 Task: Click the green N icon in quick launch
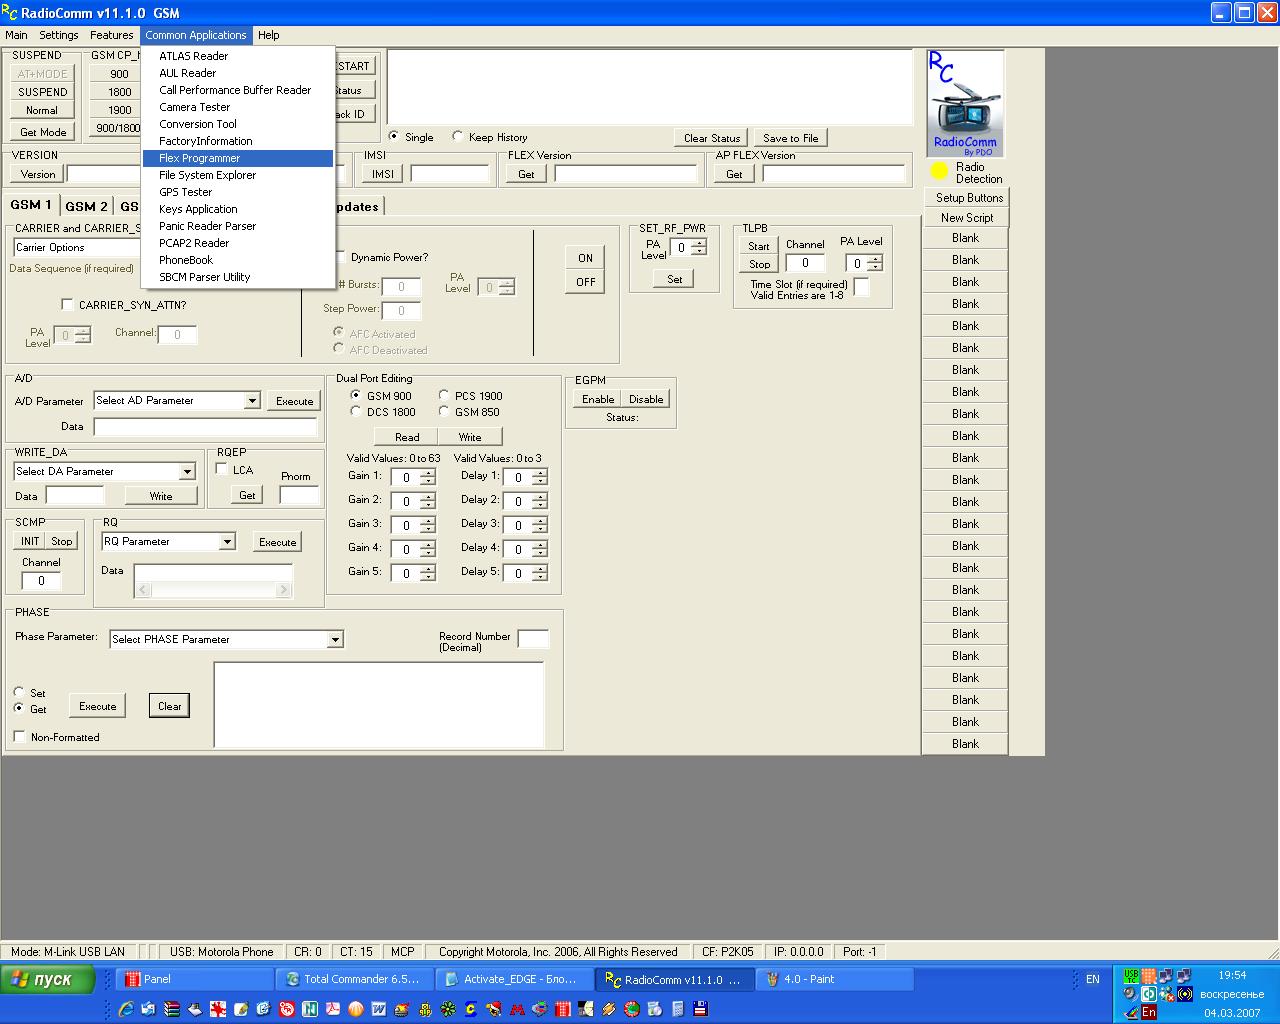[309, 1009]
